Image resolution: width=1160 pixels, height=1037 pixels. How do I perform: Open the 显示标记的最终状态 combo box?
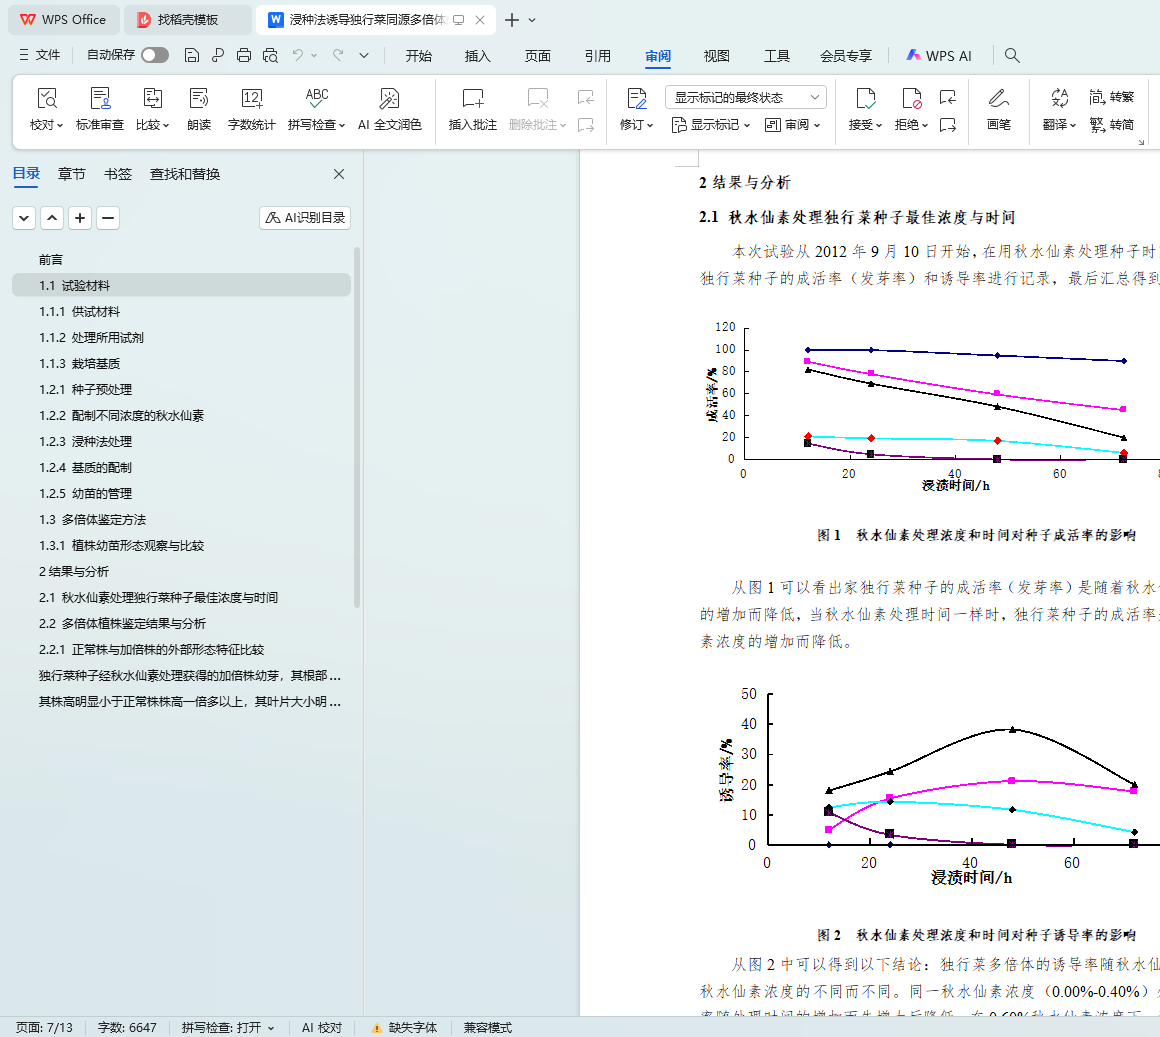point(746,98)
